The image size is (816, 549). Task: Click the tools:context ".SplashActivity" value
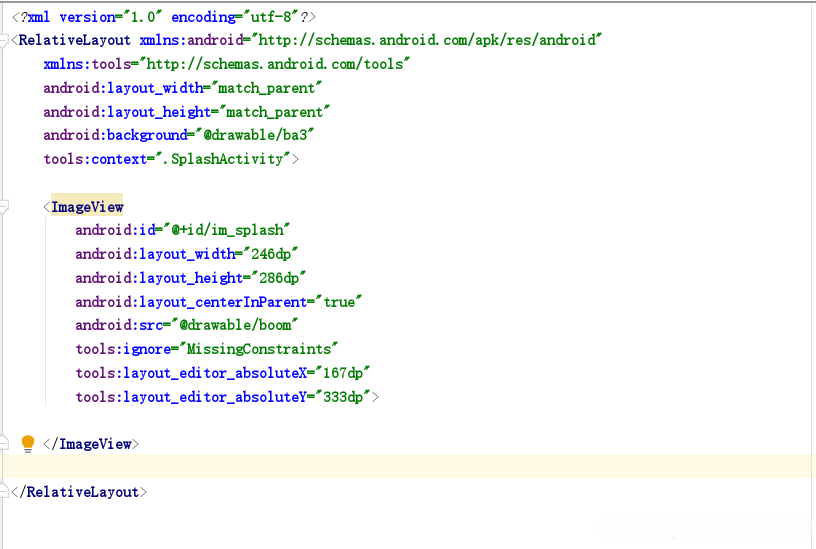223,159
